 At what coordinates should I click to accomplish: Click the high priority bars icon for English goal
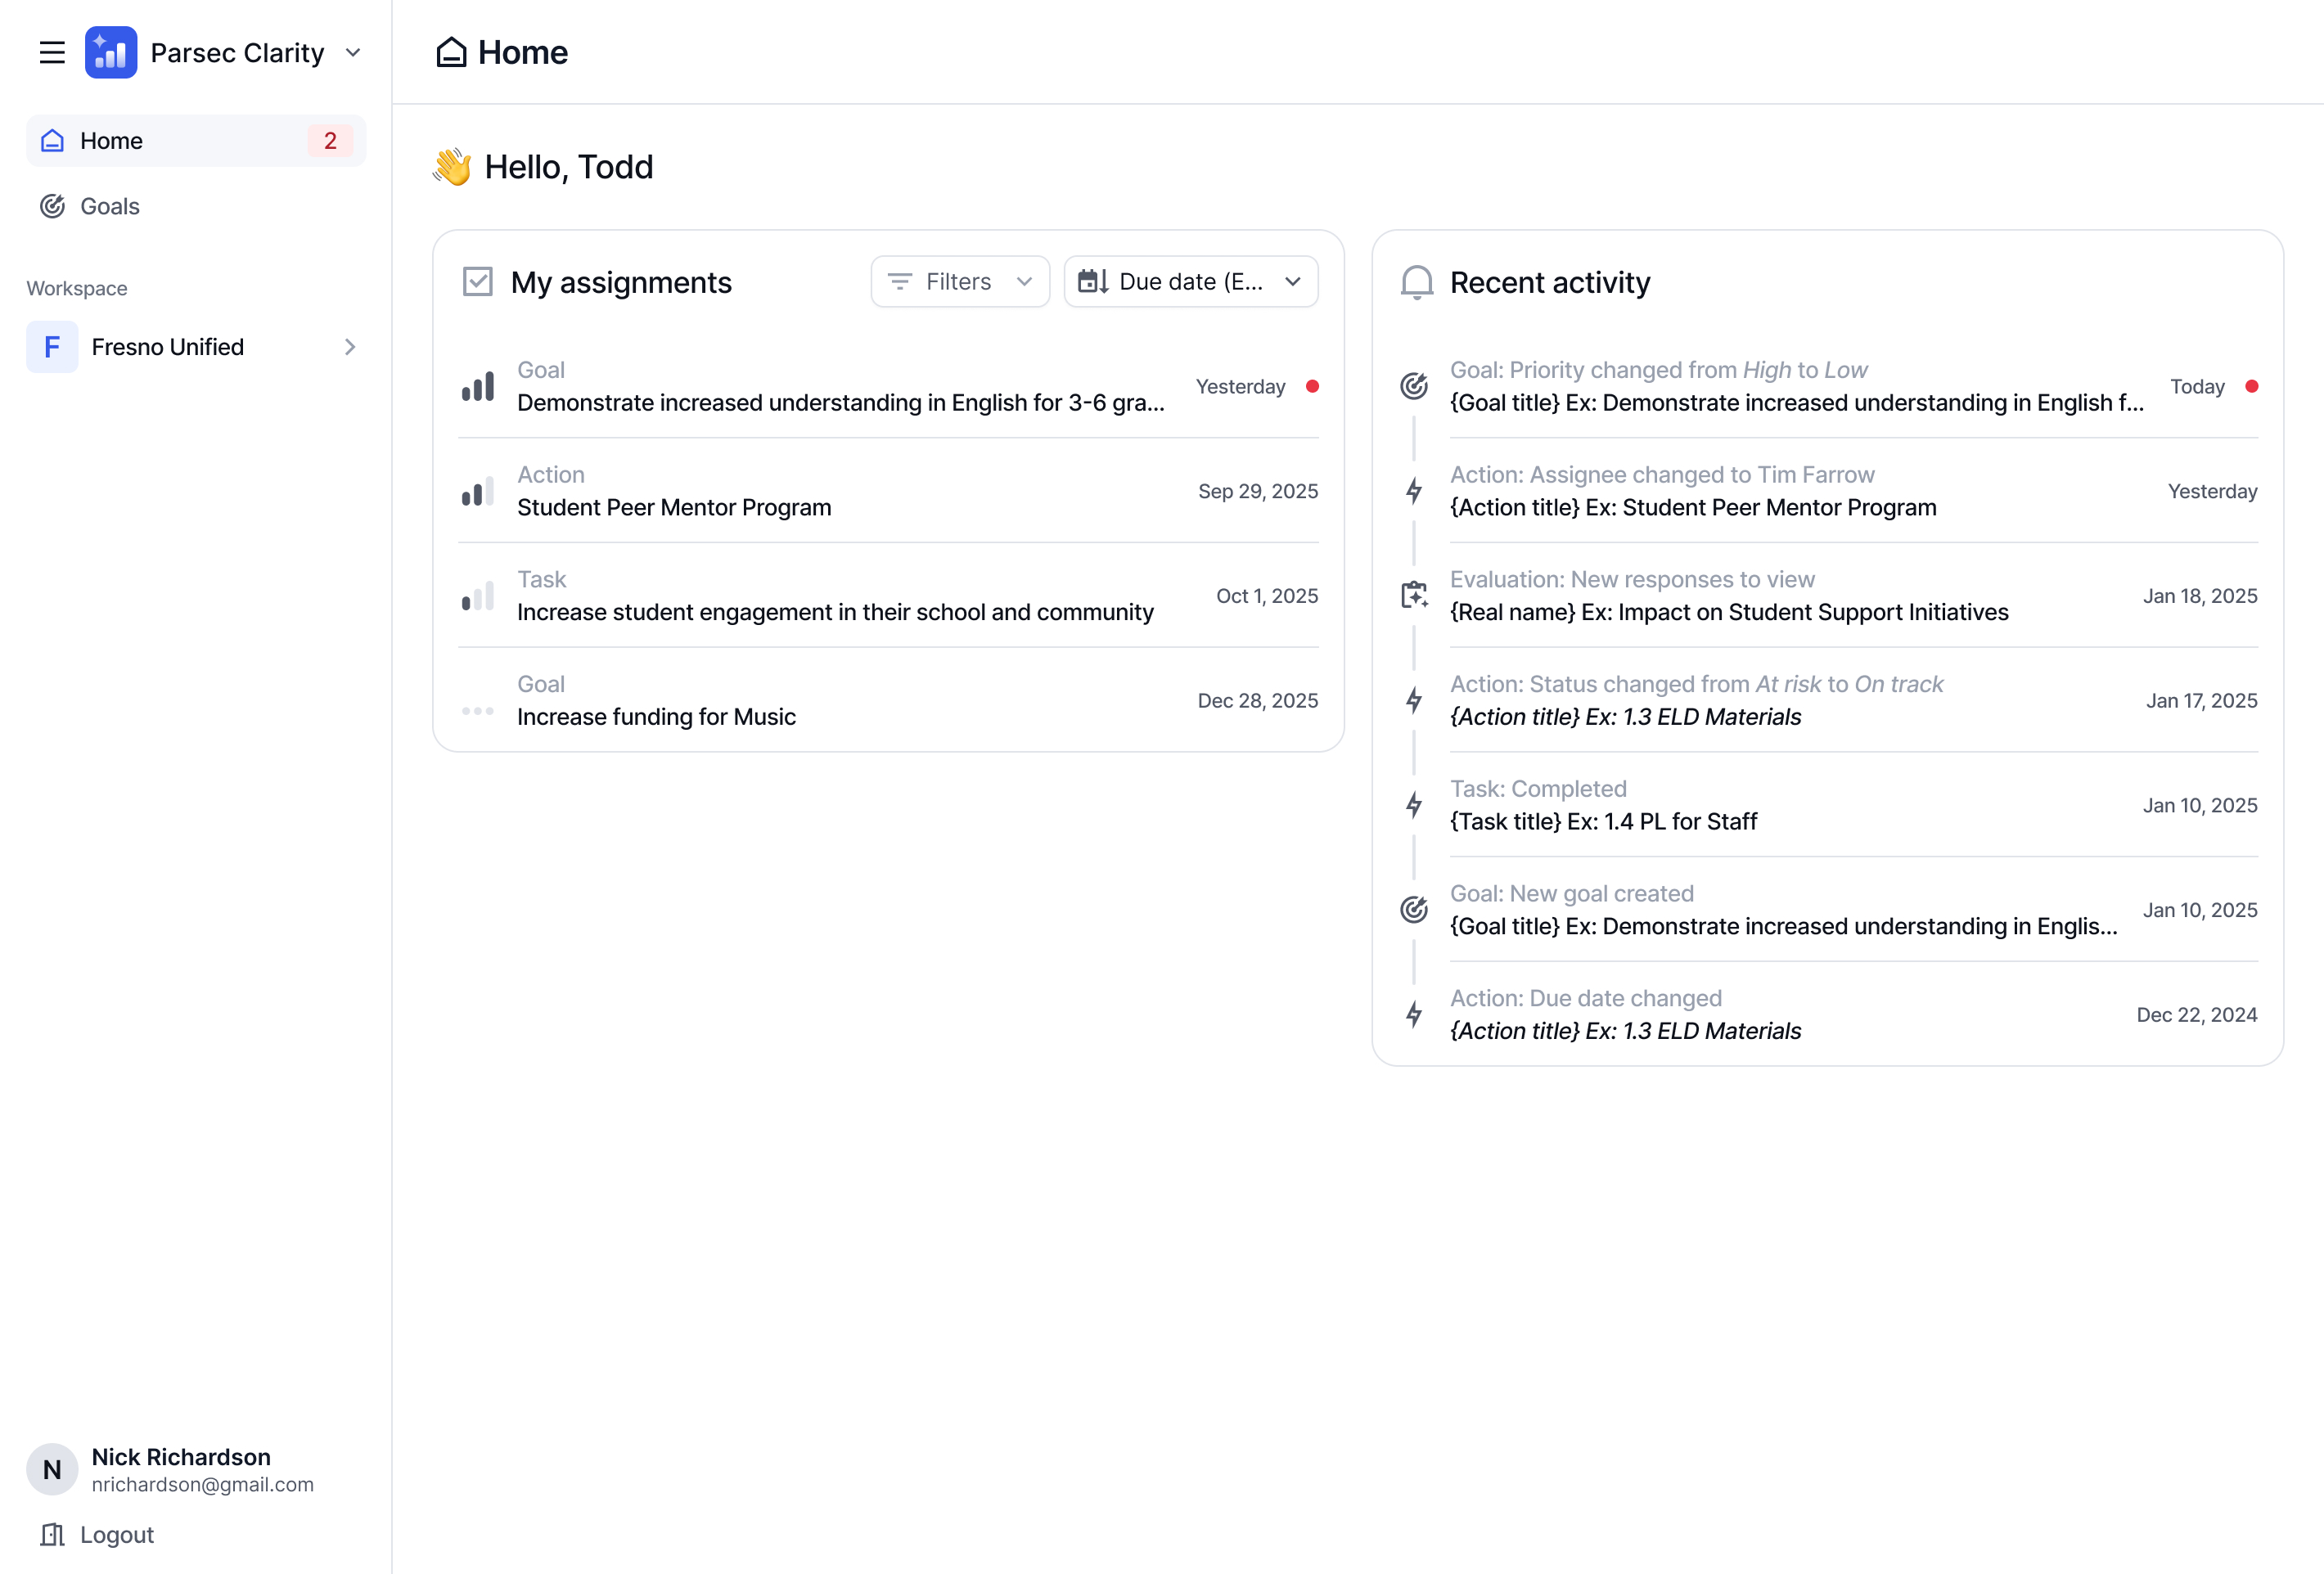tap(478, 387)
